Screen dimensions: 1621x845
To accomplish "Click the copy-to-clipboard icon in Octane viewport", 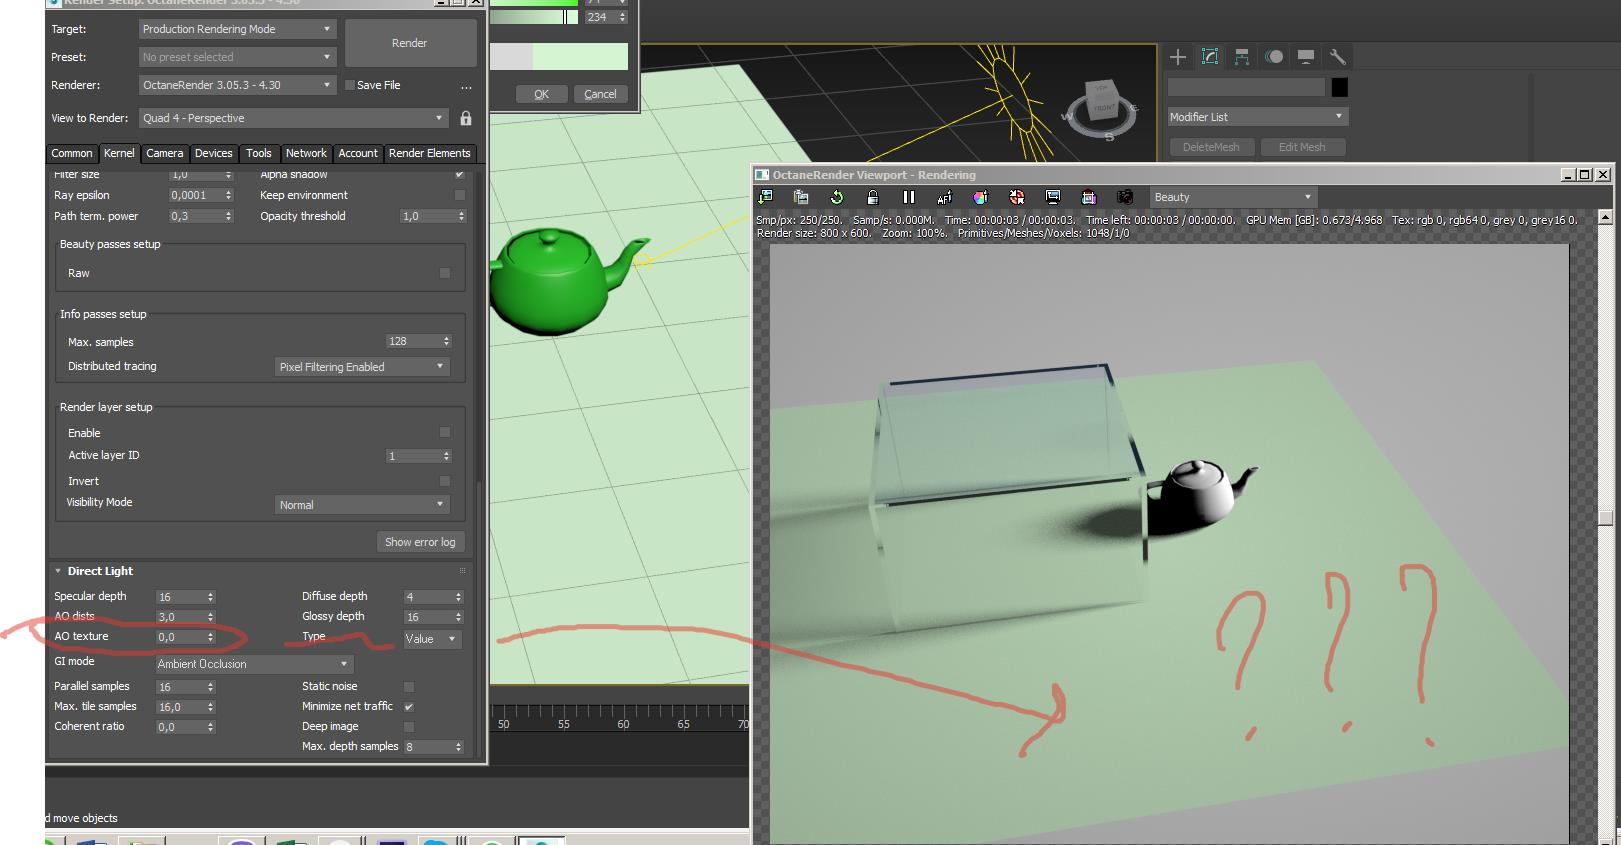I will point(801,197).
